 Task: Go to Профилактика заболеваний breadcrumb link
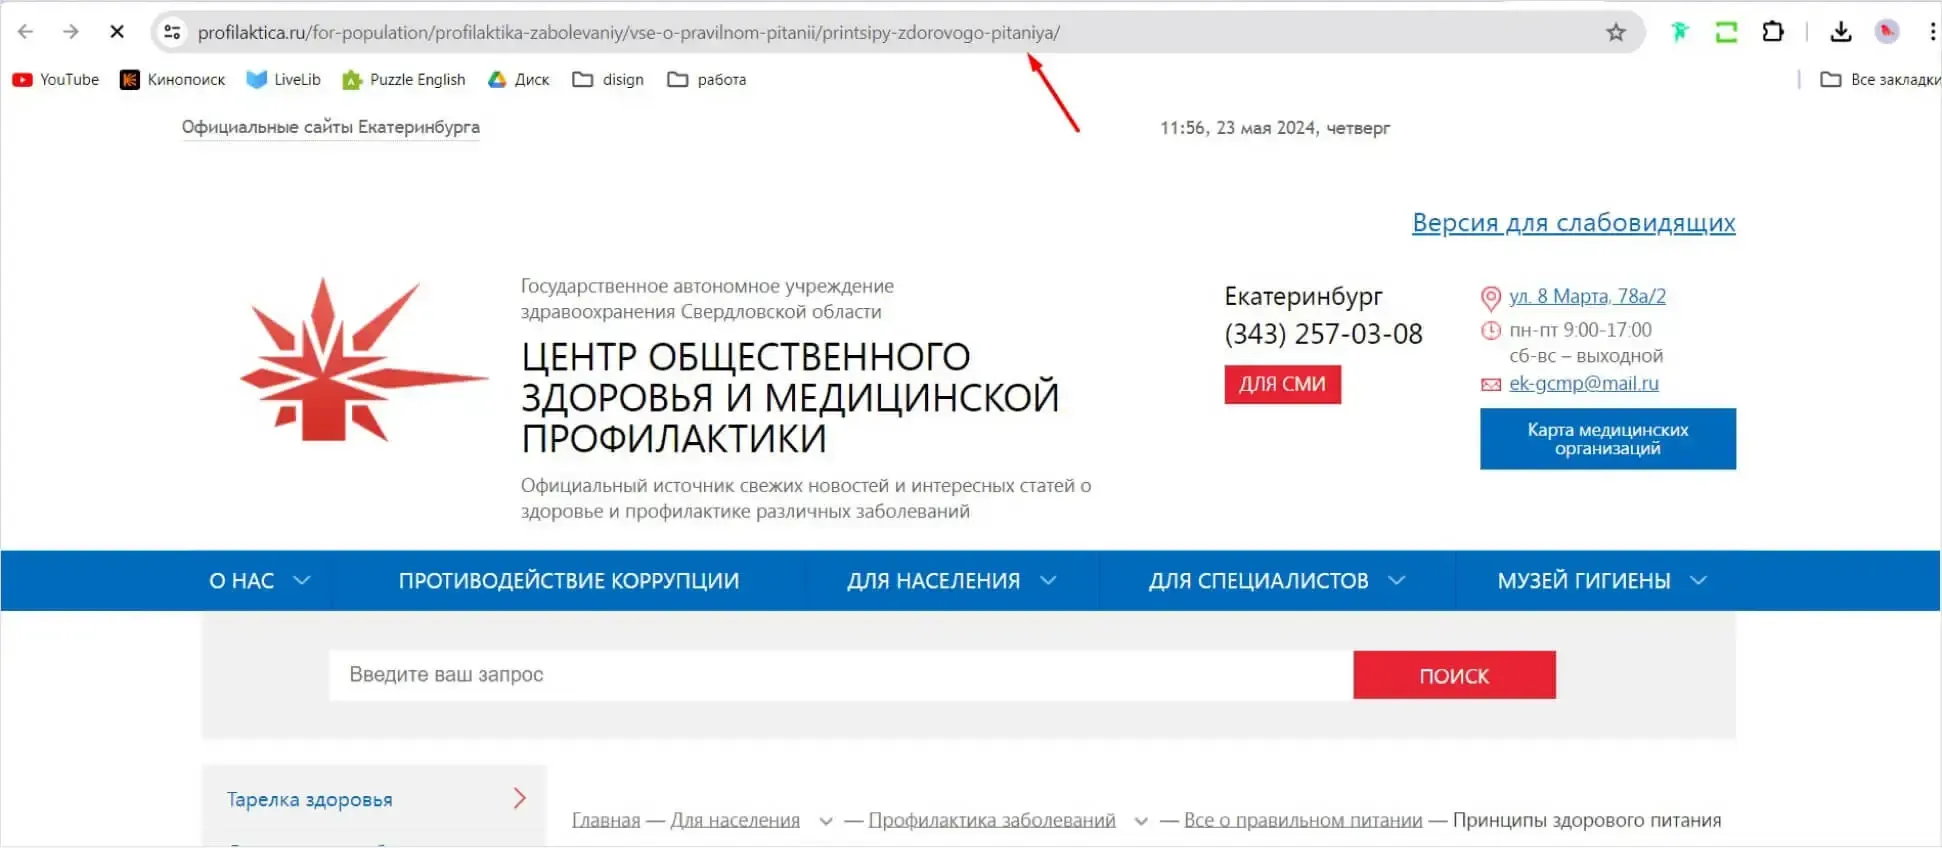pyautogui.click(x=992, y=820)
